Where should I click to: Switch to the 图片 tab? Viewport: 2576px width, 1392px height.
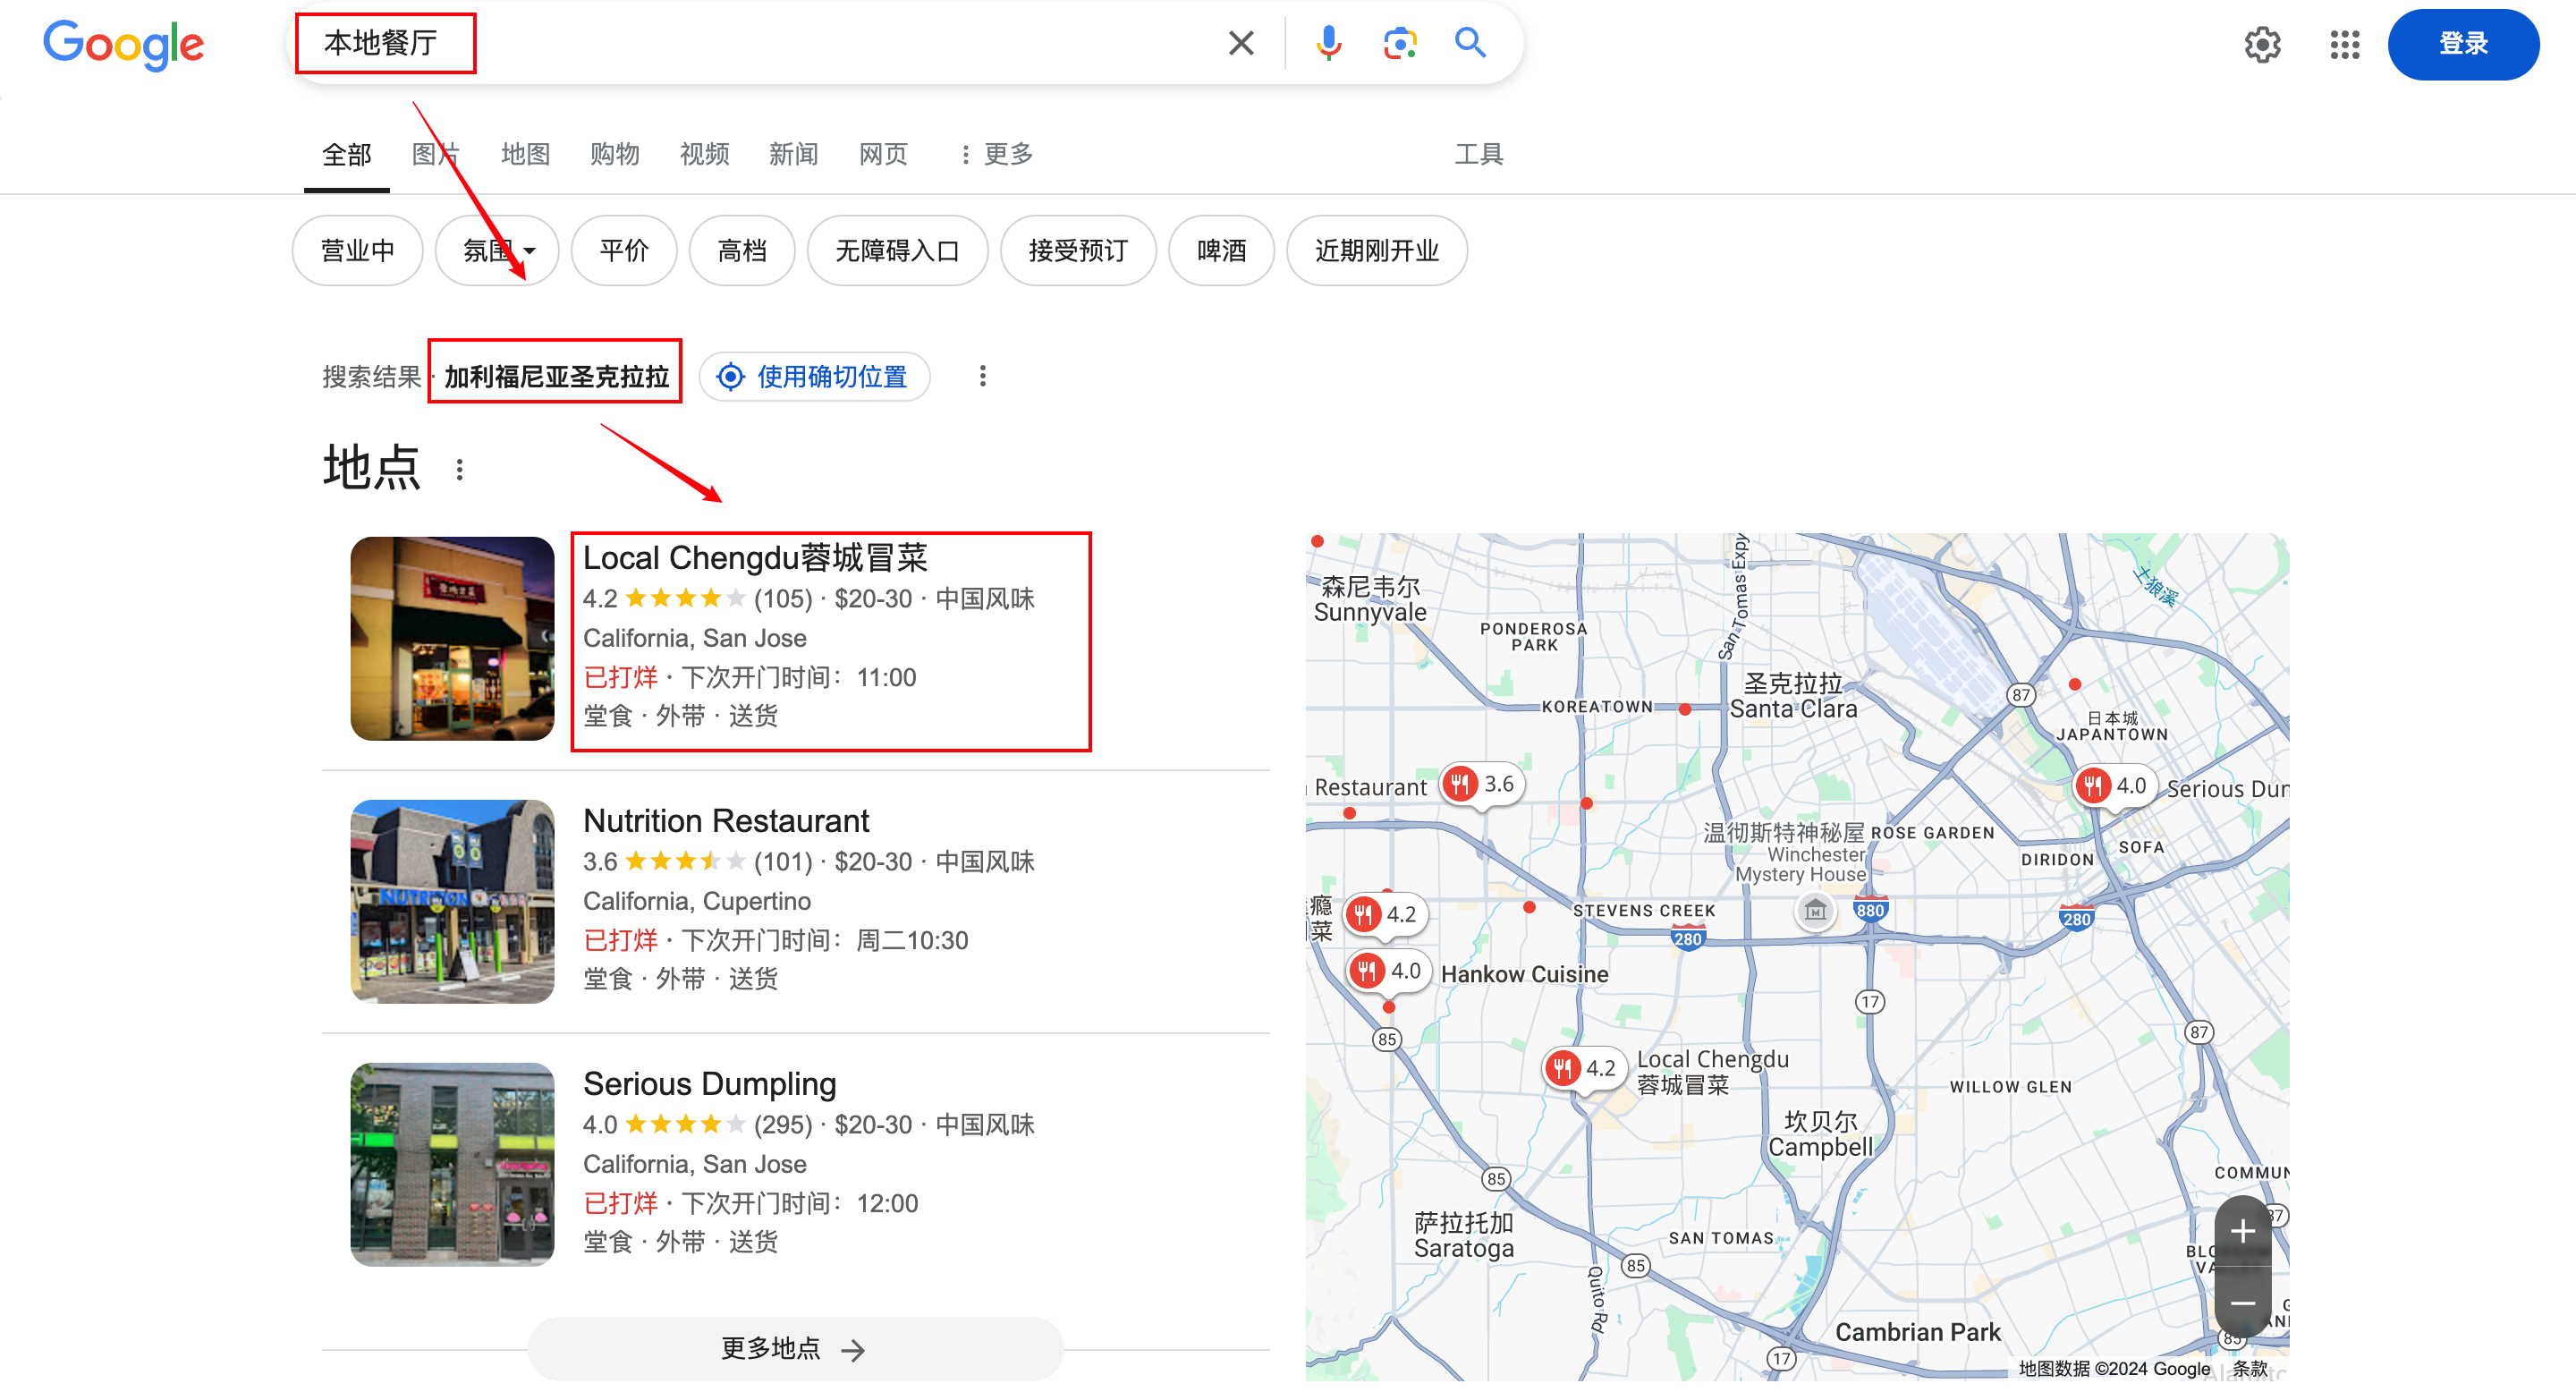coord(435,154)
